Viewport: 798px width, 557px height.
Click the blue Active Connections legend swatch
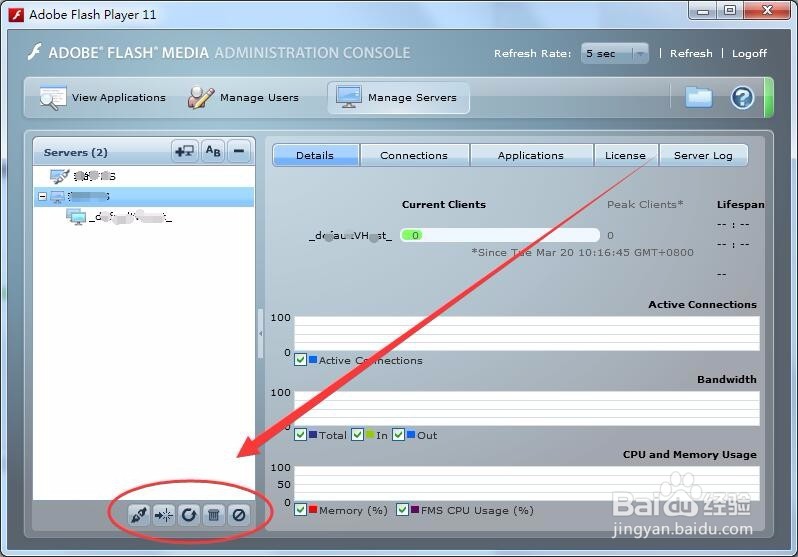click(x=313, y=359)
